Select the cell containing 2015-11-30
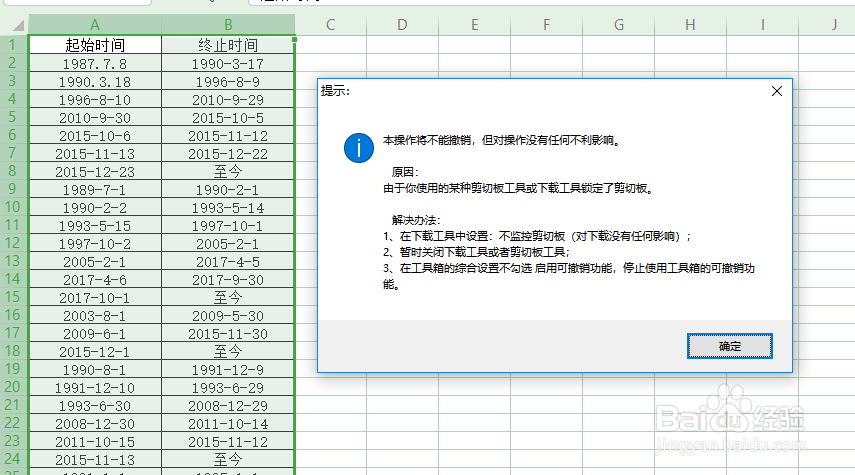The image size is (855, 475). [228, 333]
